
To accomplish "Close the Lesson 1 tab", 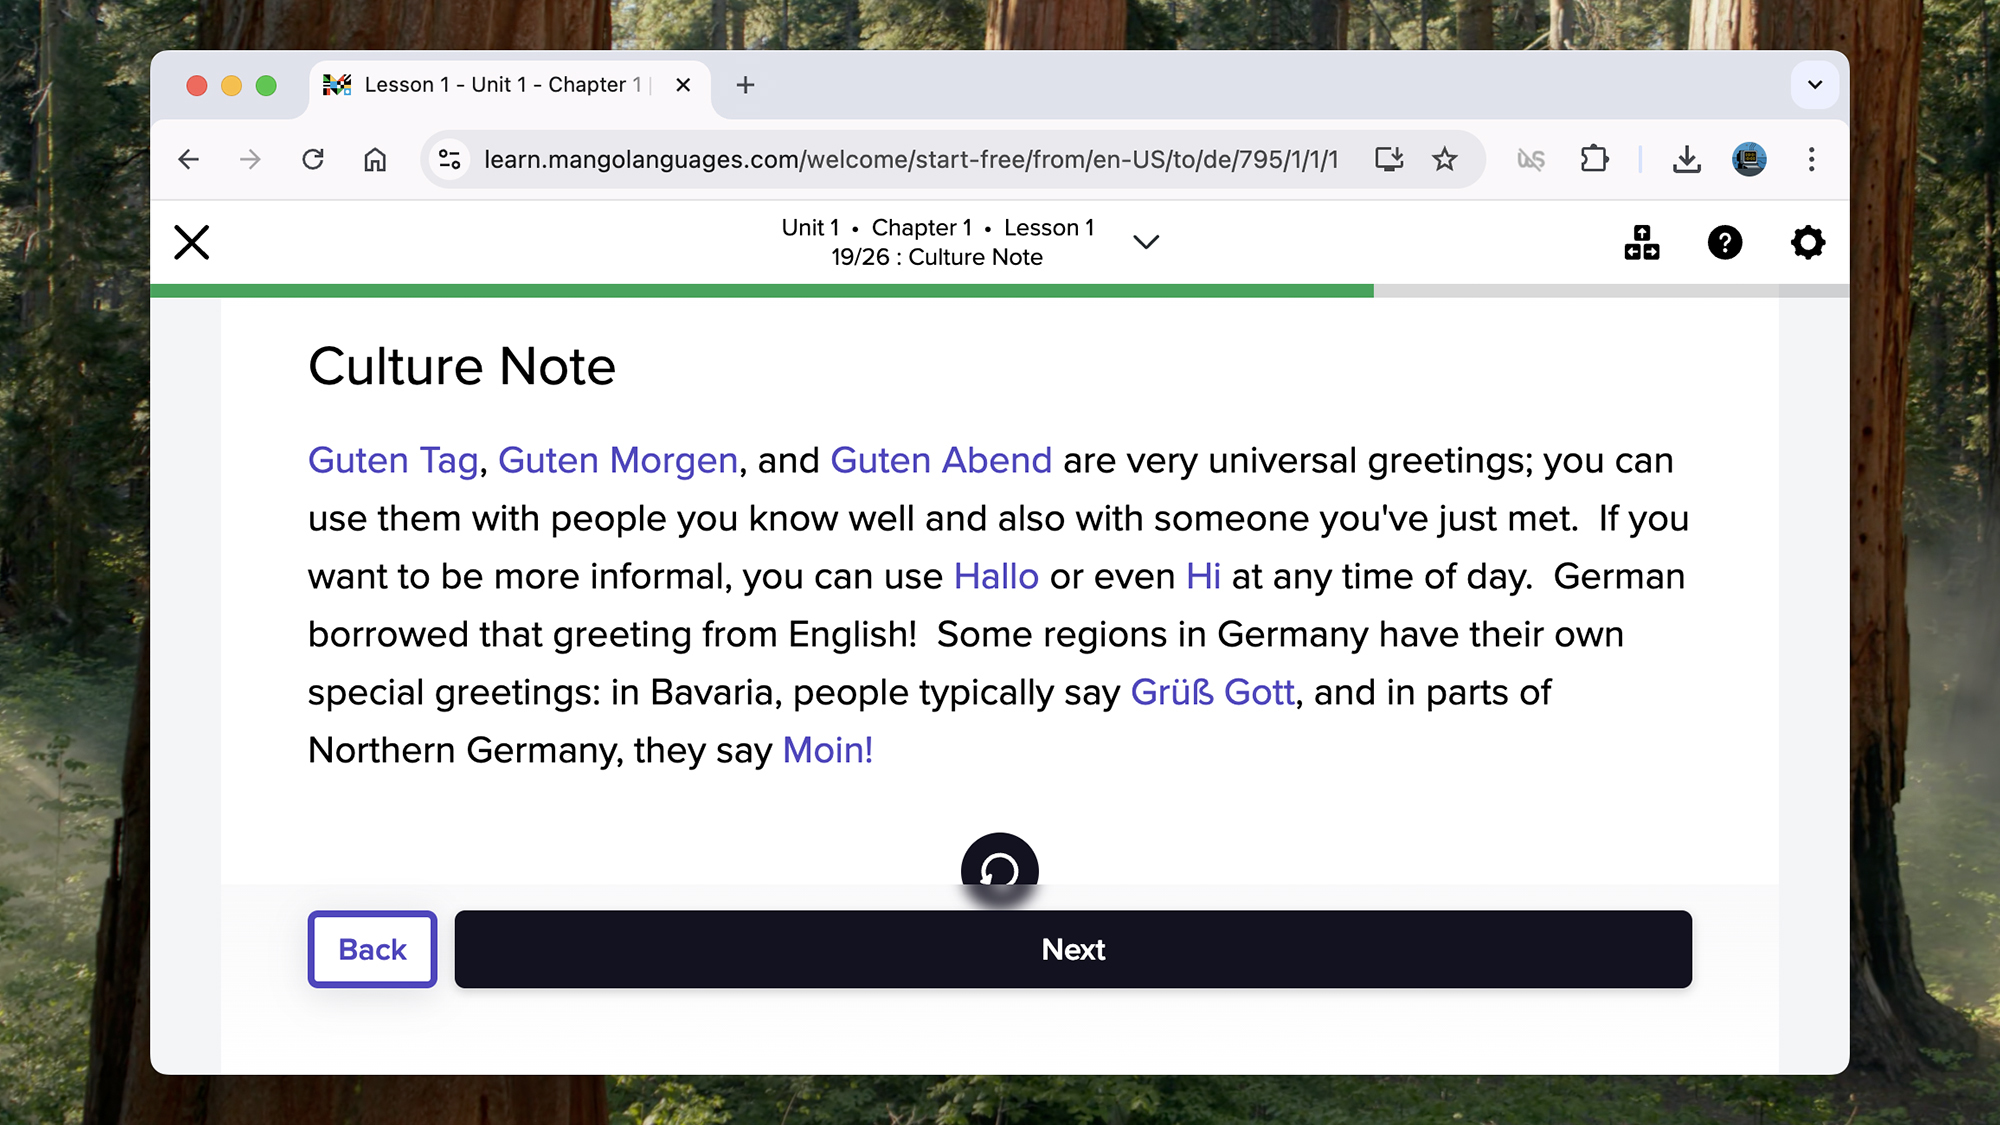I will pos(683,85).
